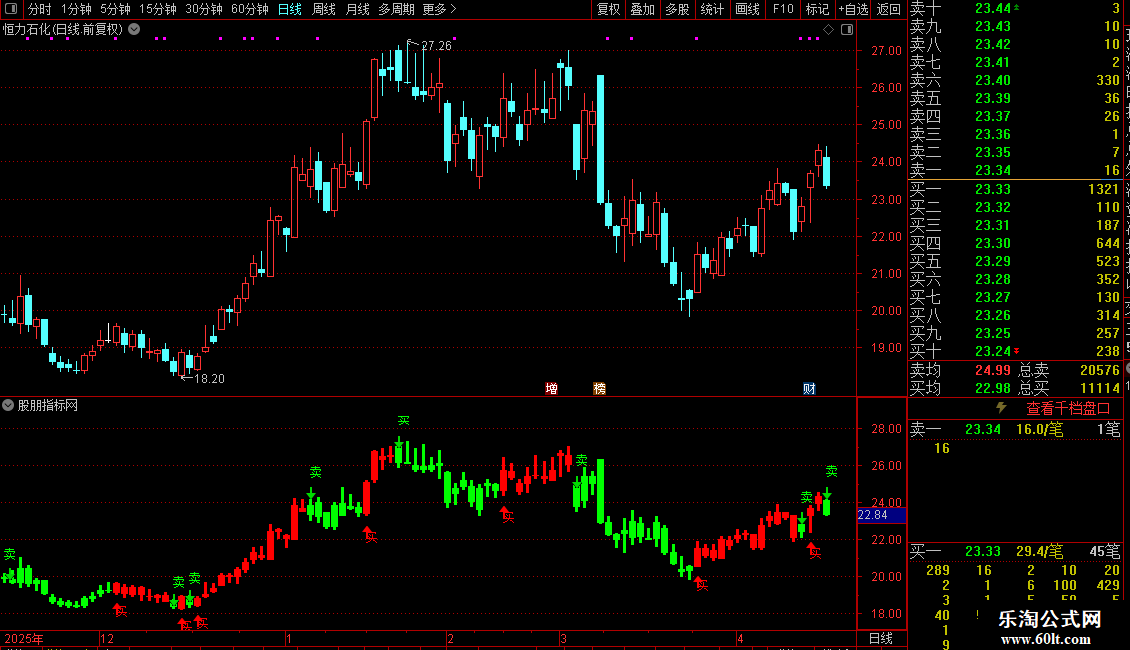Open 多周期 multi-period view
The height and width of the screenshot is (650, 1130).
tap(396, 9)
